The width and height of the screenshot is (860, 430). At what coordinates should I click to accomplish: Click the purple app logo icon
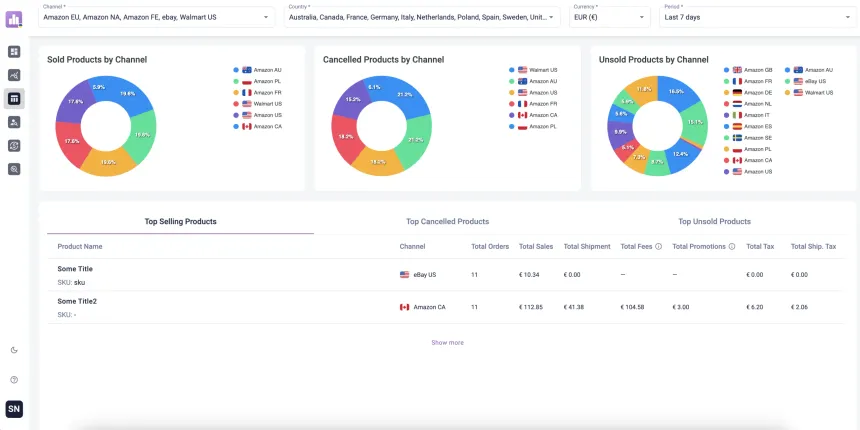(x=14, y=19)
